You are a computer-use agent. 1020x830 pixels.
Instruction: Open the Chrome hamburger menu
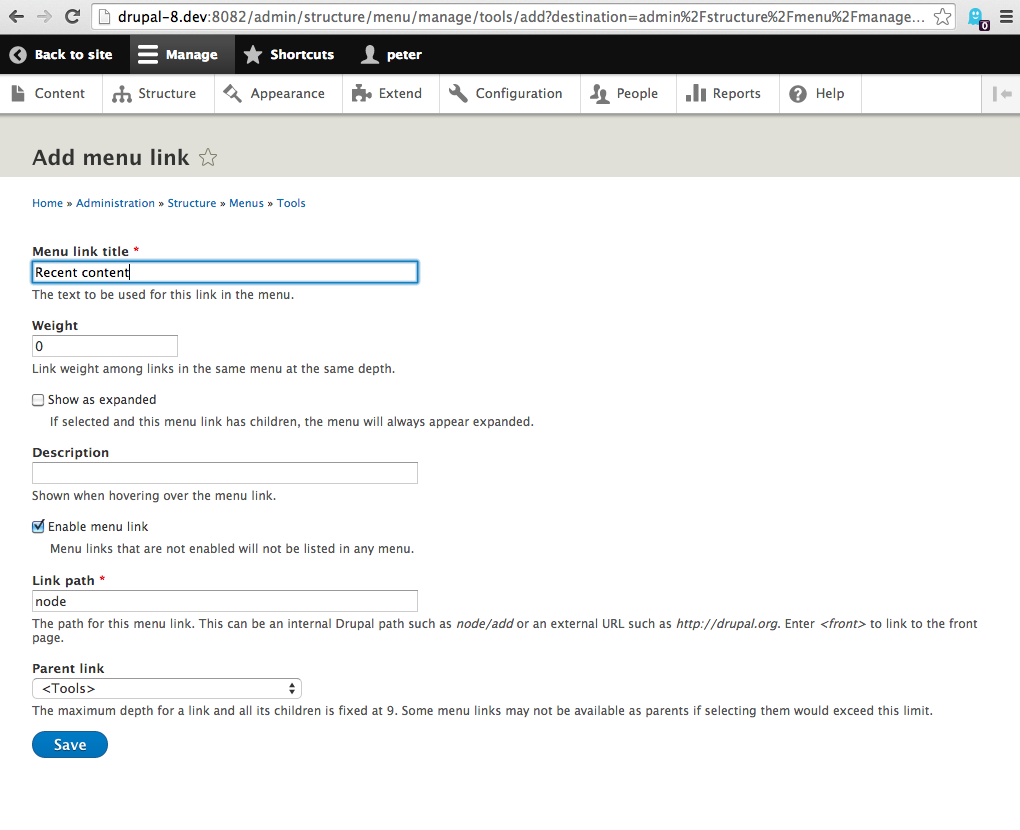(1006, 17)
